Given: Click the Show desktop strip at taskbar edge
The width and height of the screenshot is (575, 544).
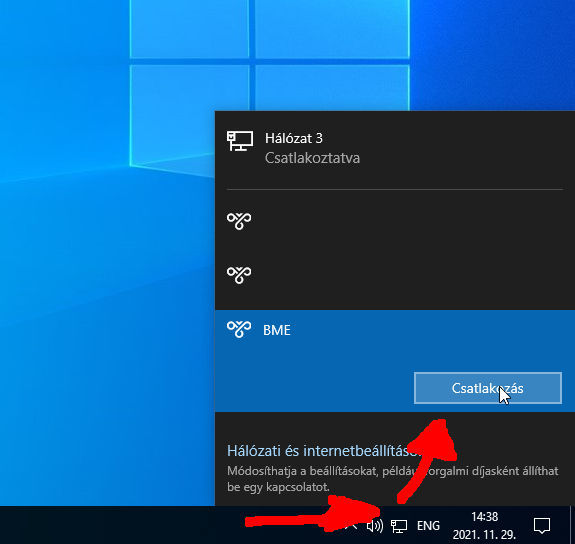Looking at the screenshot, I should click(x=572, y=525).
